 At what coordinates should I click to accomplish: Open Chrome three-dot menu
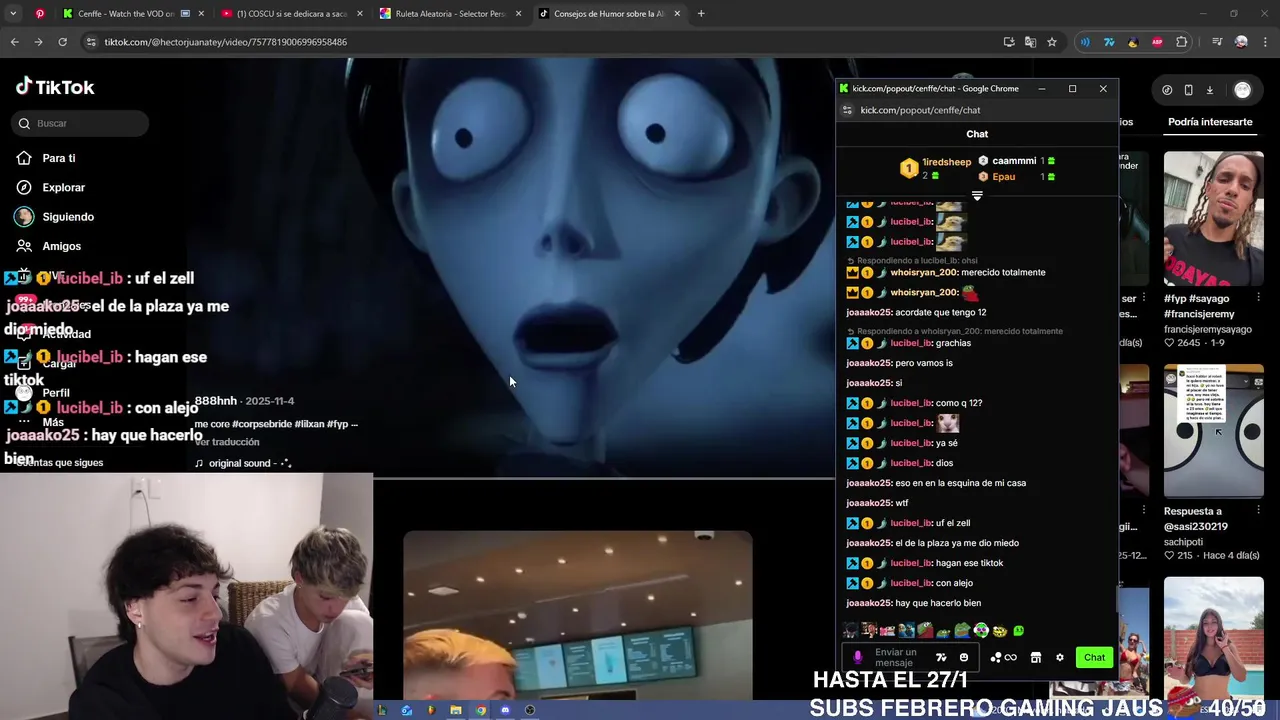click(1264, 42)
